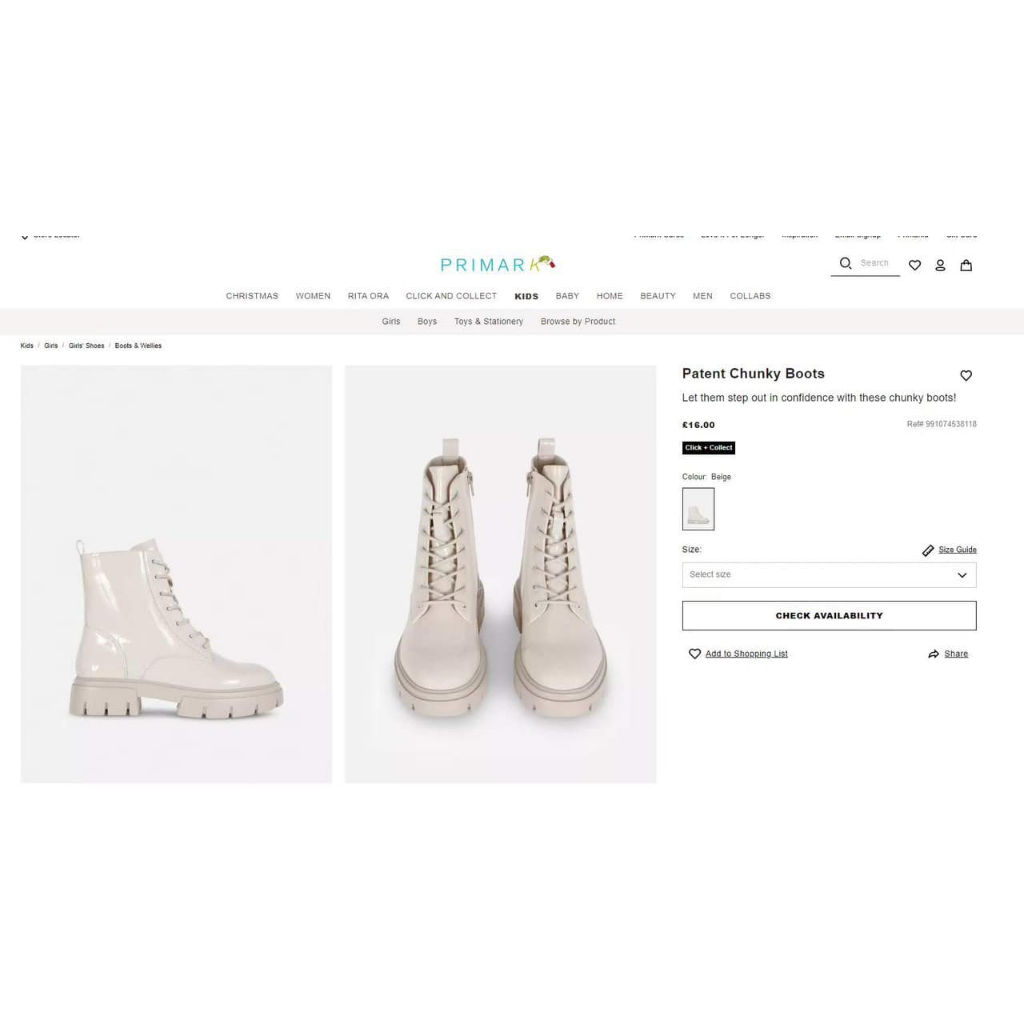Click the Share arrow icon
Viewport: 1024px width, 1024px height.
pos(933,654)
